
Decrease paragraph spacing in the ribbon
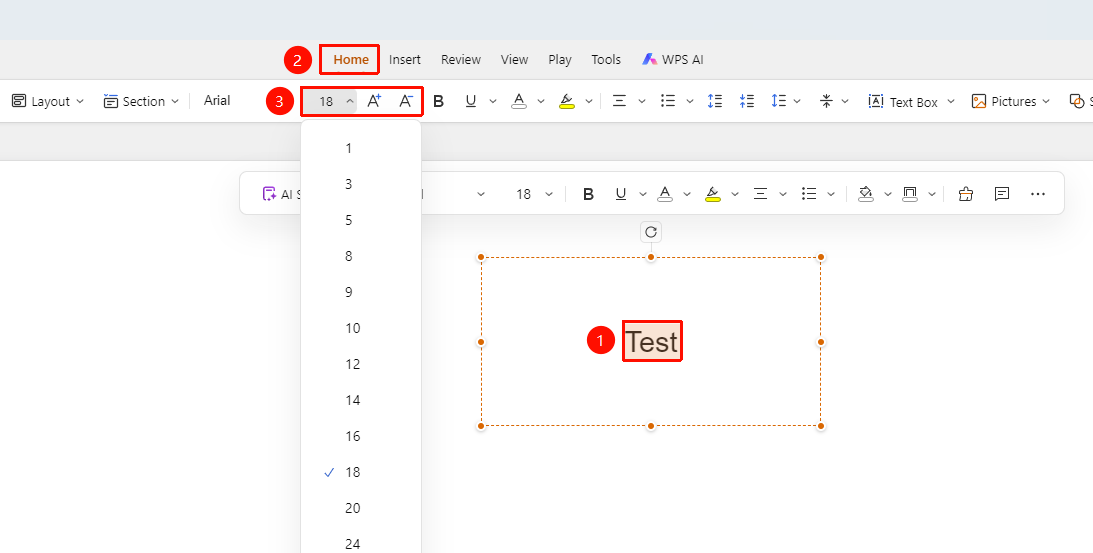tap(747, 101)
